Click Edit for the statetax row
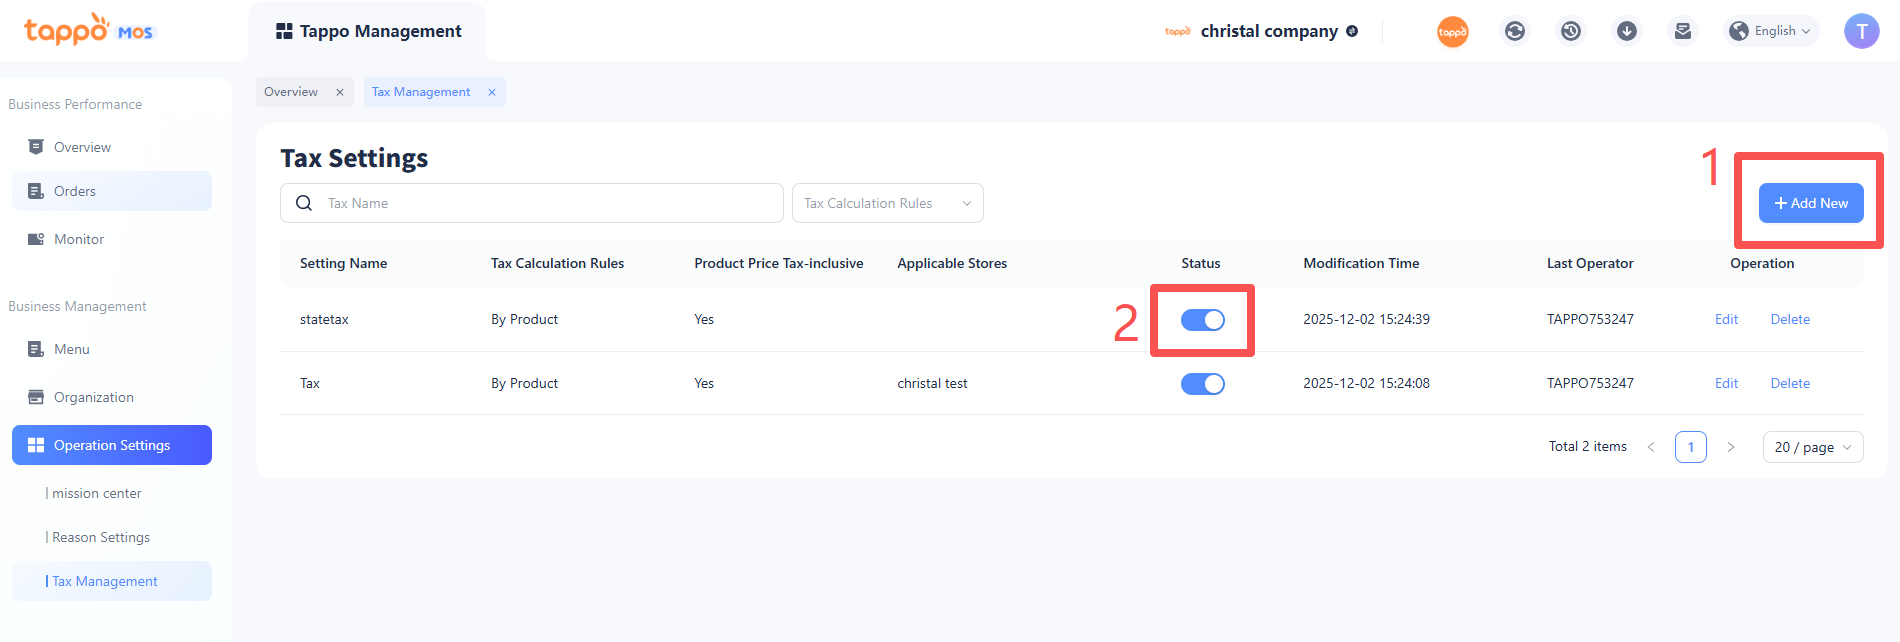Screen dimensions: 1900x642 pos(1726,320)
